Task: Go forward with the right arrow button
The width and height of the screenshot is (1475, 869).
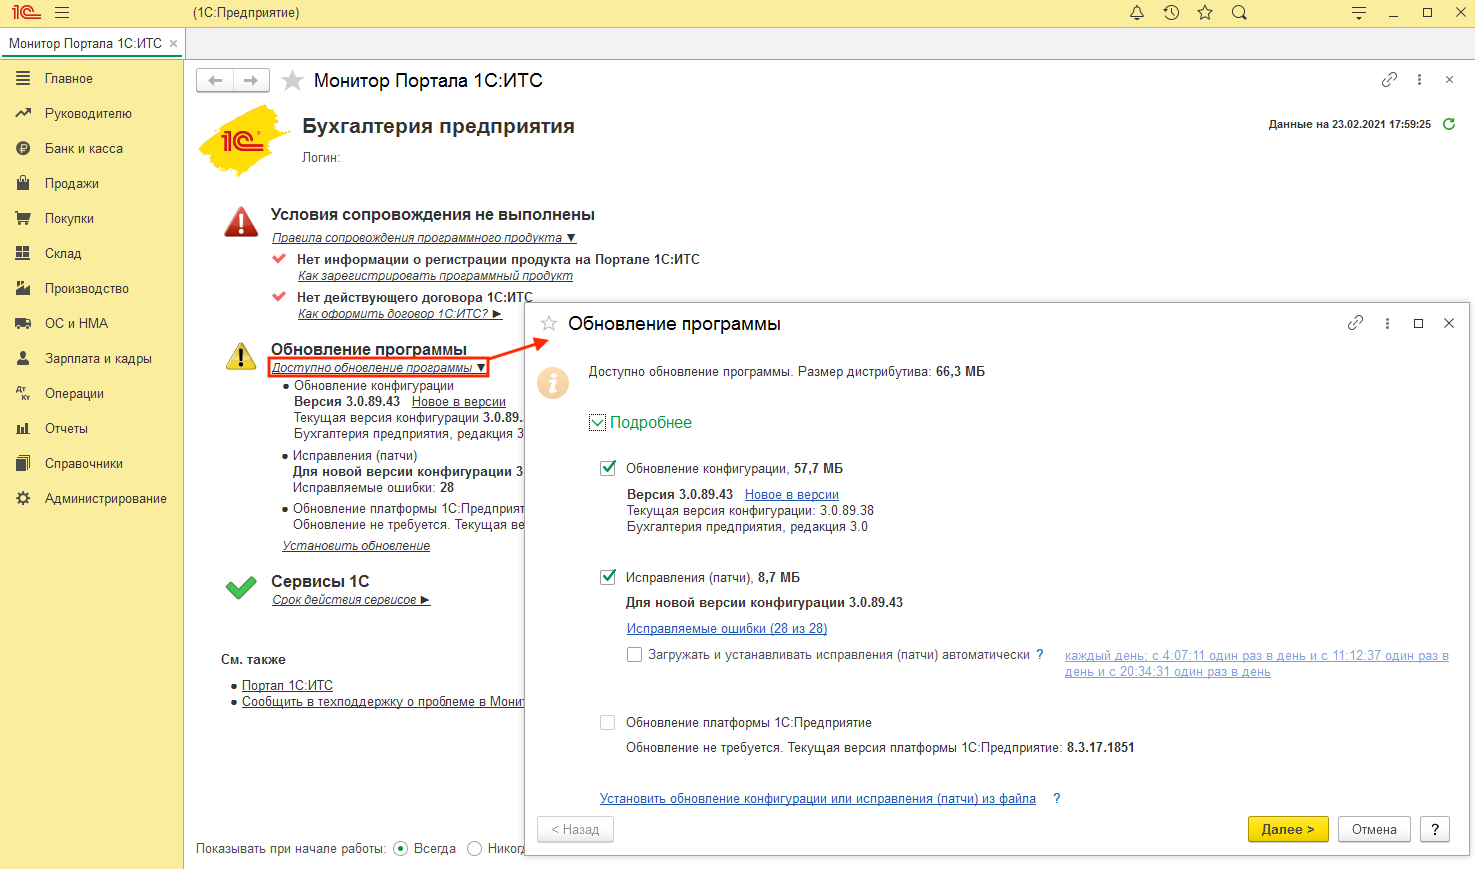Action: 251,80
